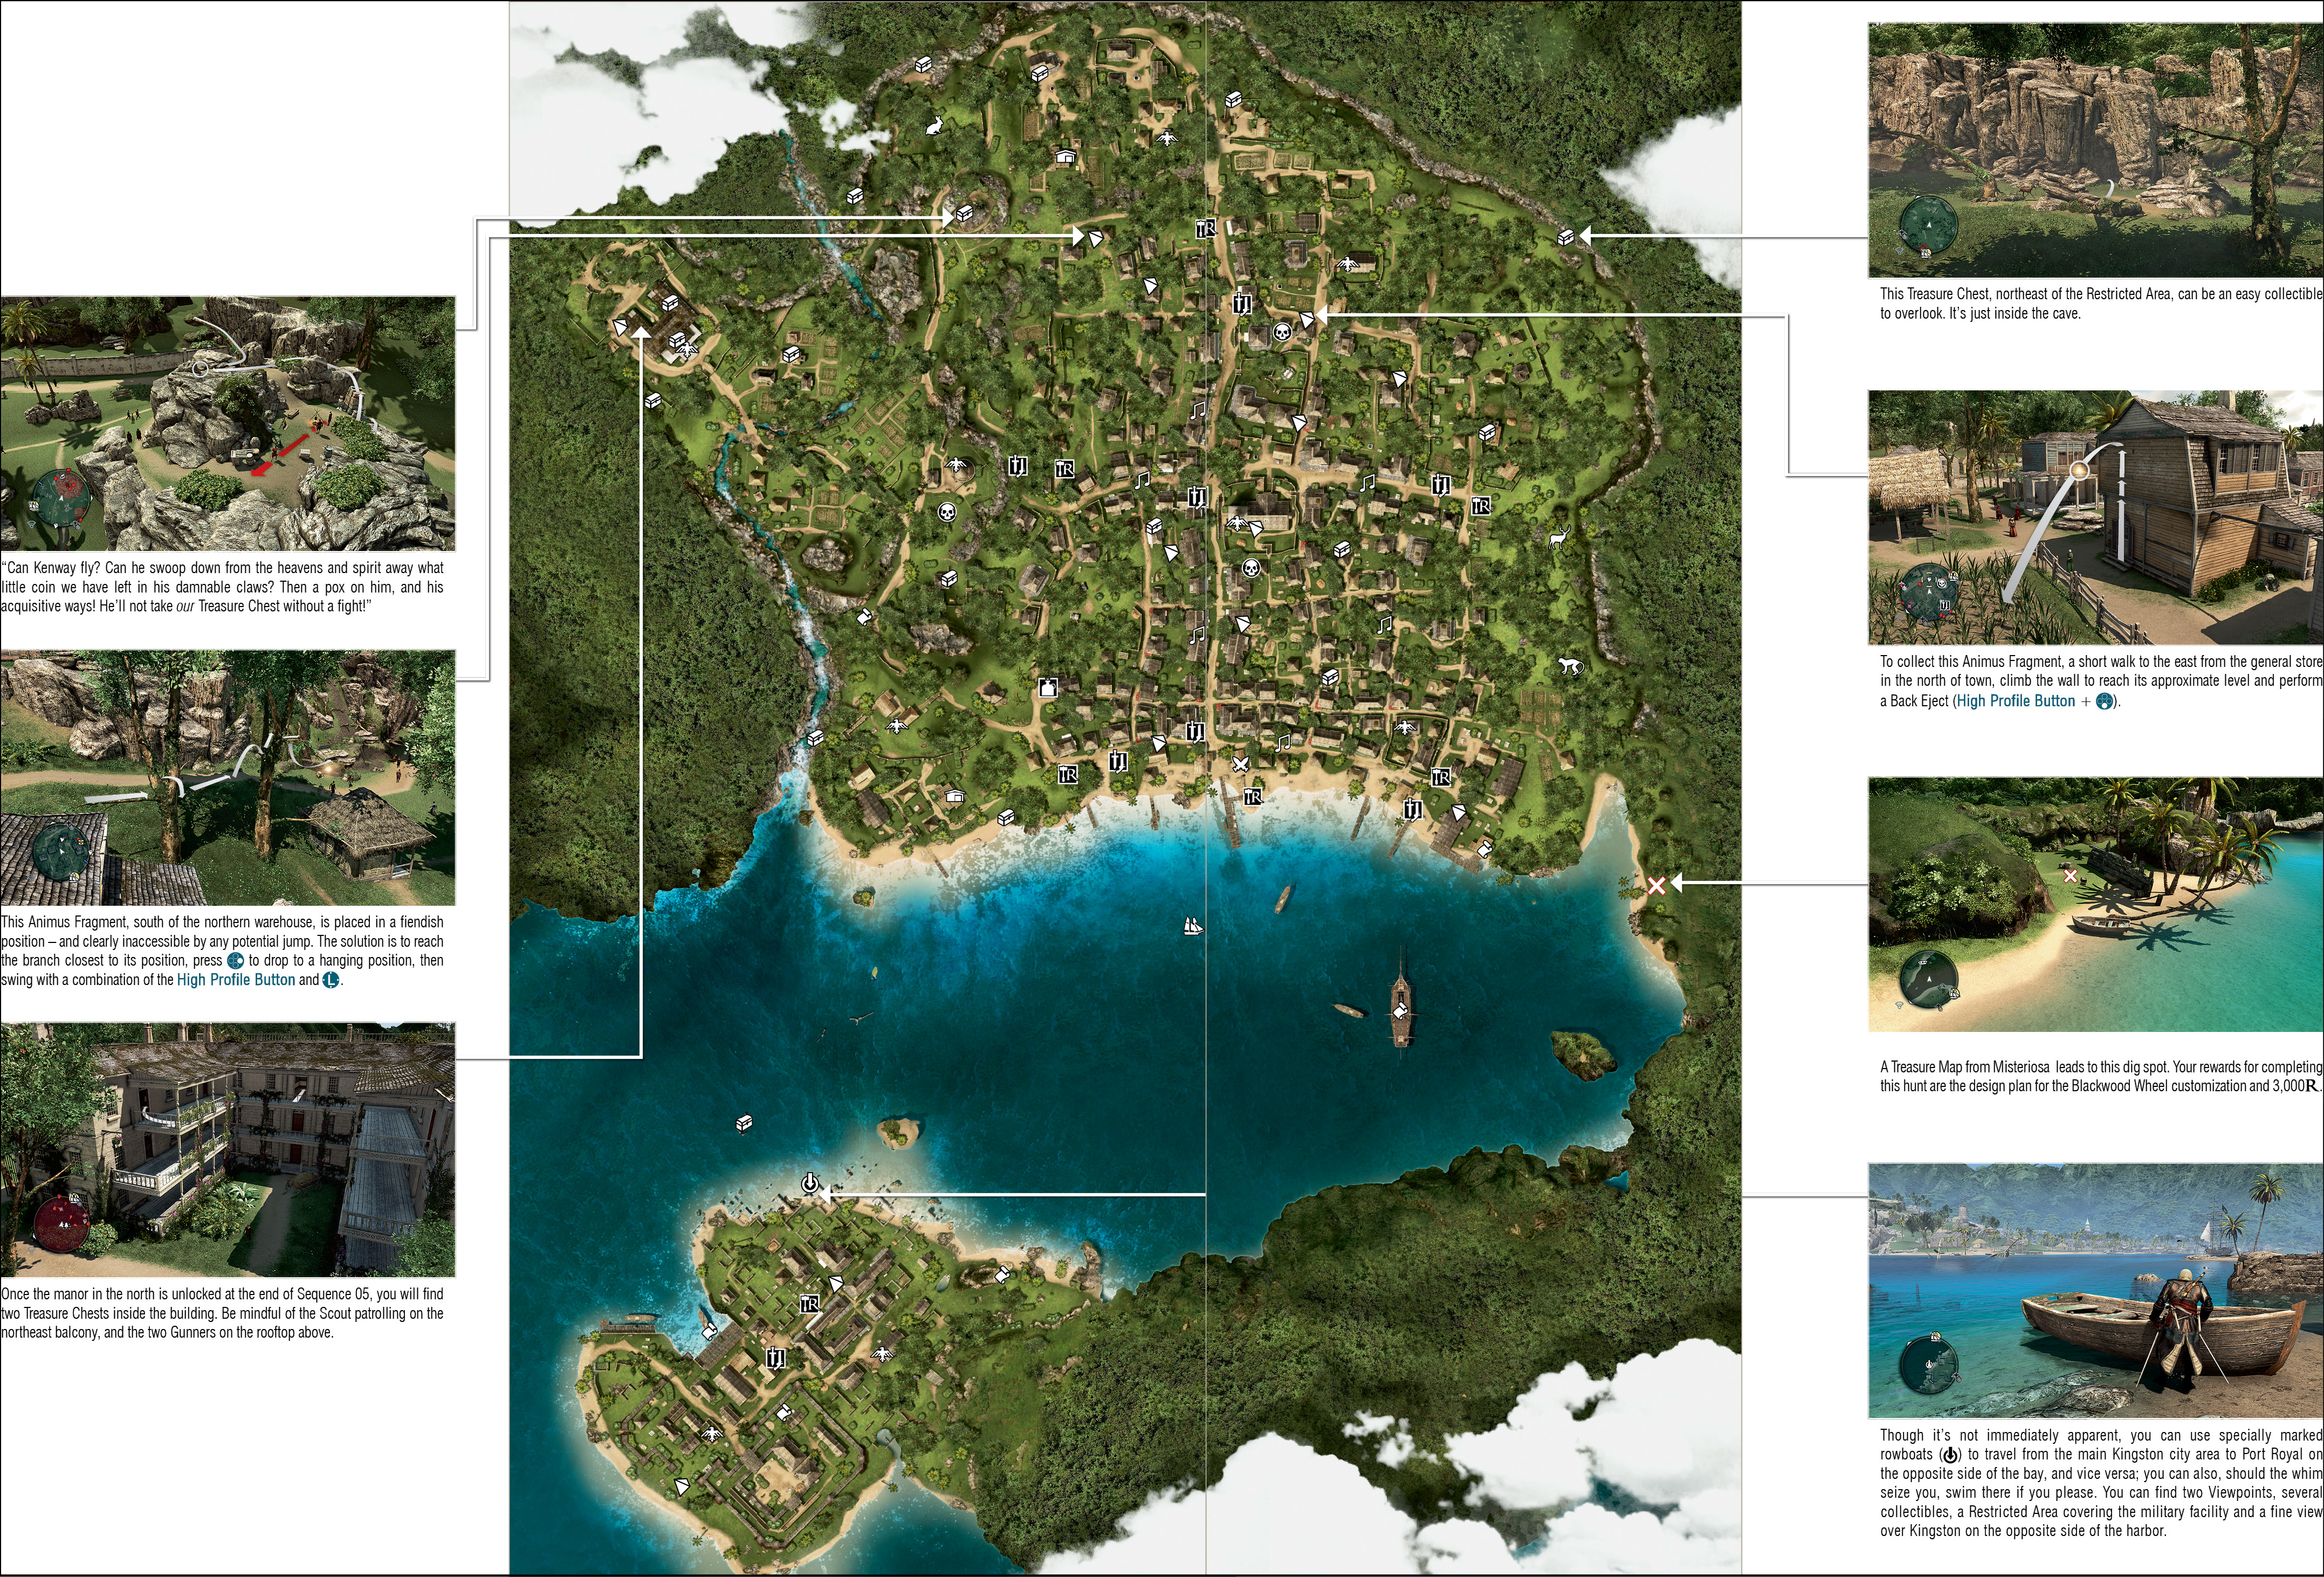The width and height of the screenshot is (2324, 1577).
Task: Click the rowboat symbol in the Port Royal paragraph
Action: click(1949, 1455)
